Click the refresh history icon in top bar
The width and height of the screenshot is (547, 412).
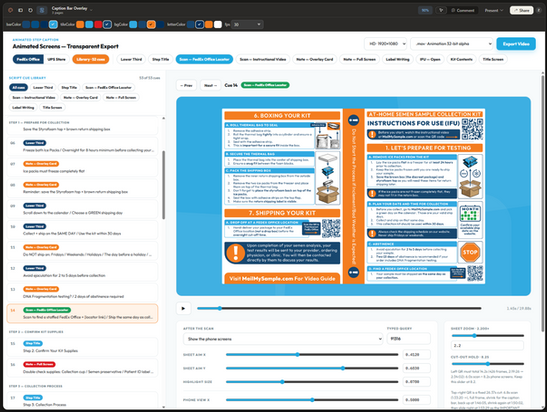[x=30, y=10]
